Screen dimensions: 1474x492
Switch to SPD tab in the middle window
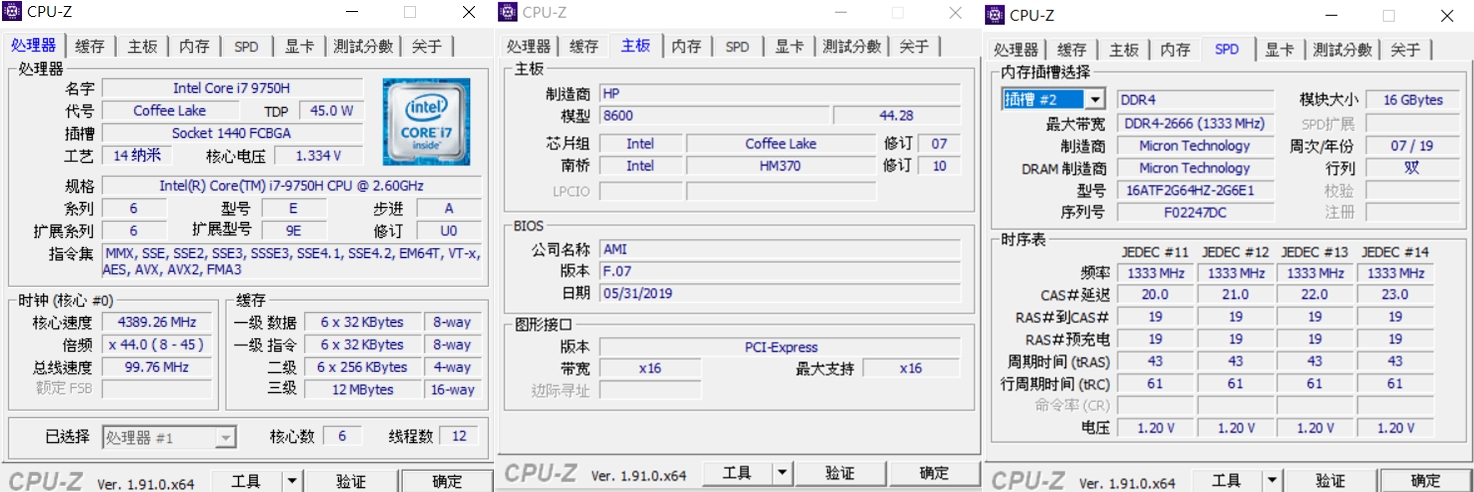(x=737, y=46)
